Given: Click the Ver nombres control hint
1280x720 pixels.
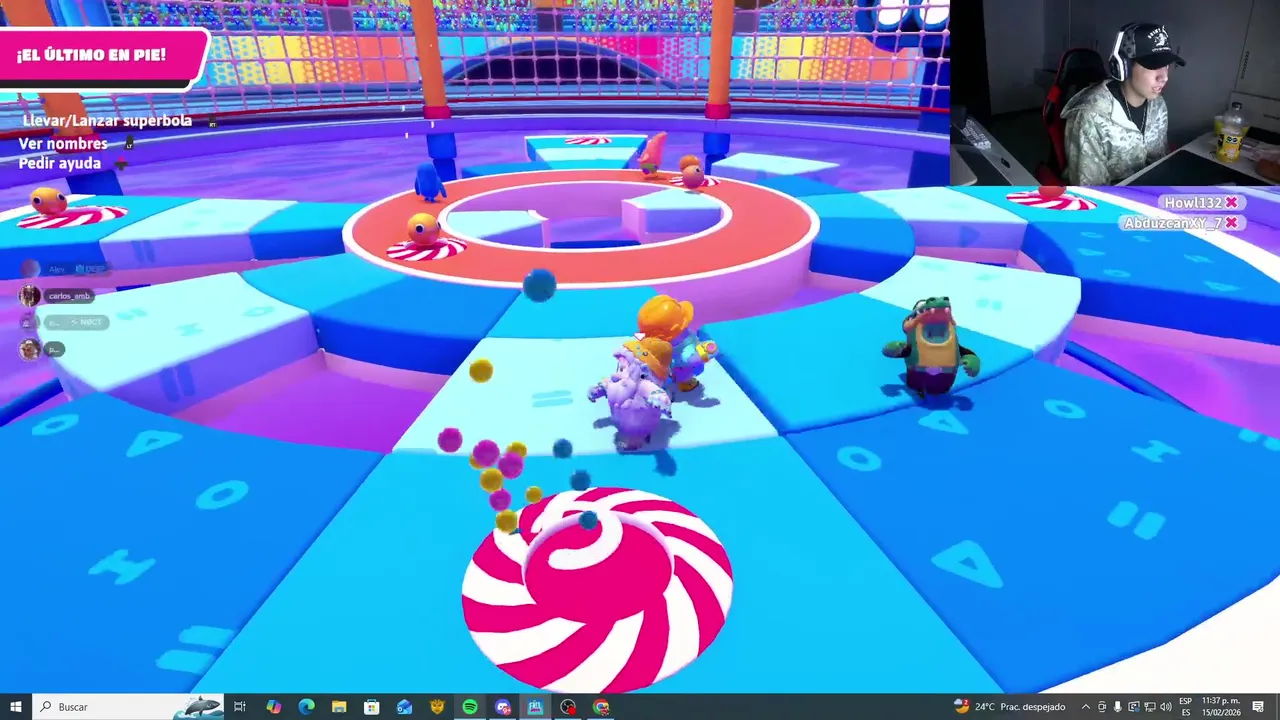Looking at the screenshot, I should [62, 144].
